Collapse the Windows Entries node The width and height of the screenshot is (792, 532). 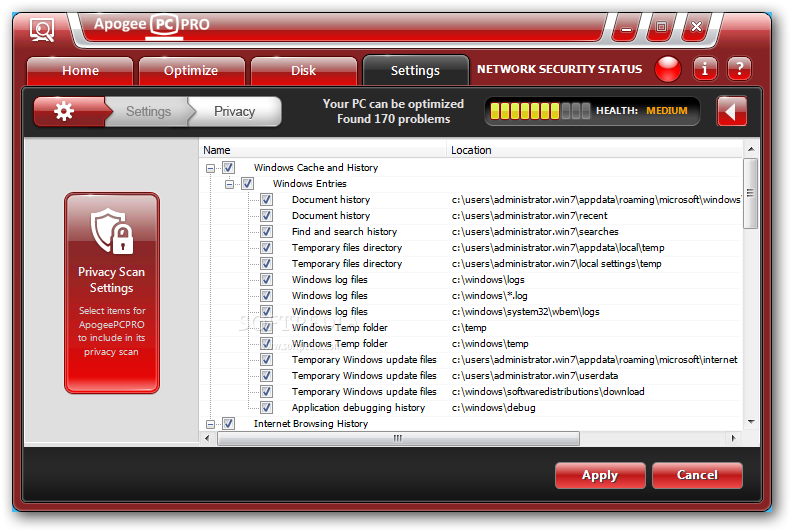229,184
